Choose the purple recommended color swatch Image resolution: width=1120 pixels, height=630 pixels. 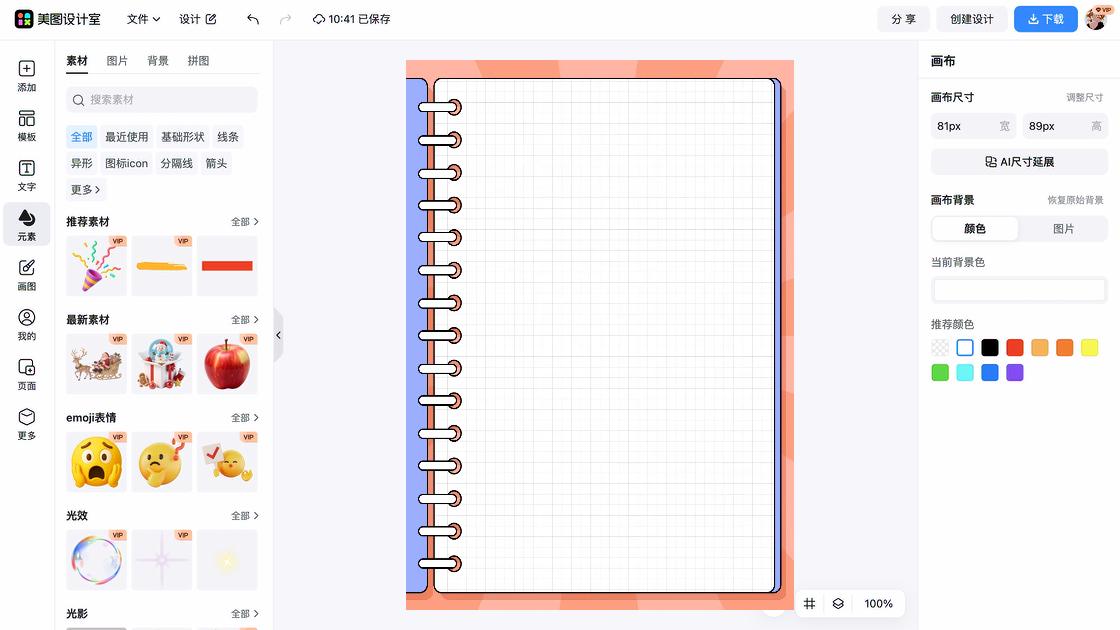pyautogui.click(x=1015, y=373)
